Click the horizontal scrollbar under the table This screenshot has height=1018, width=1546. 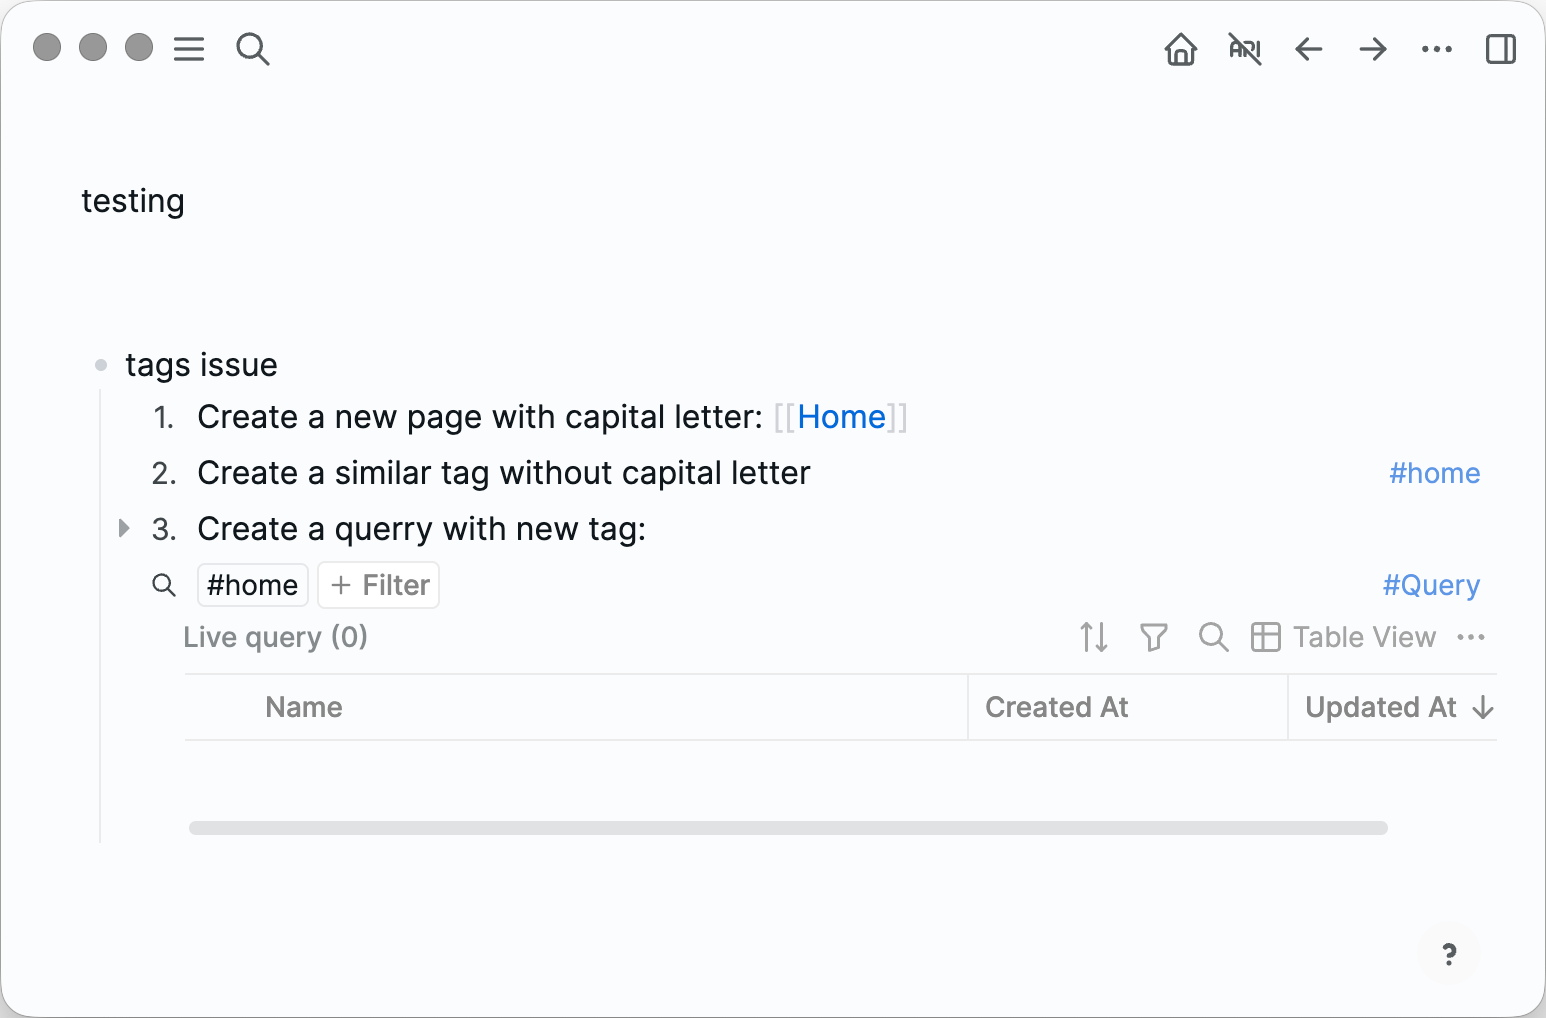point(787,828)
